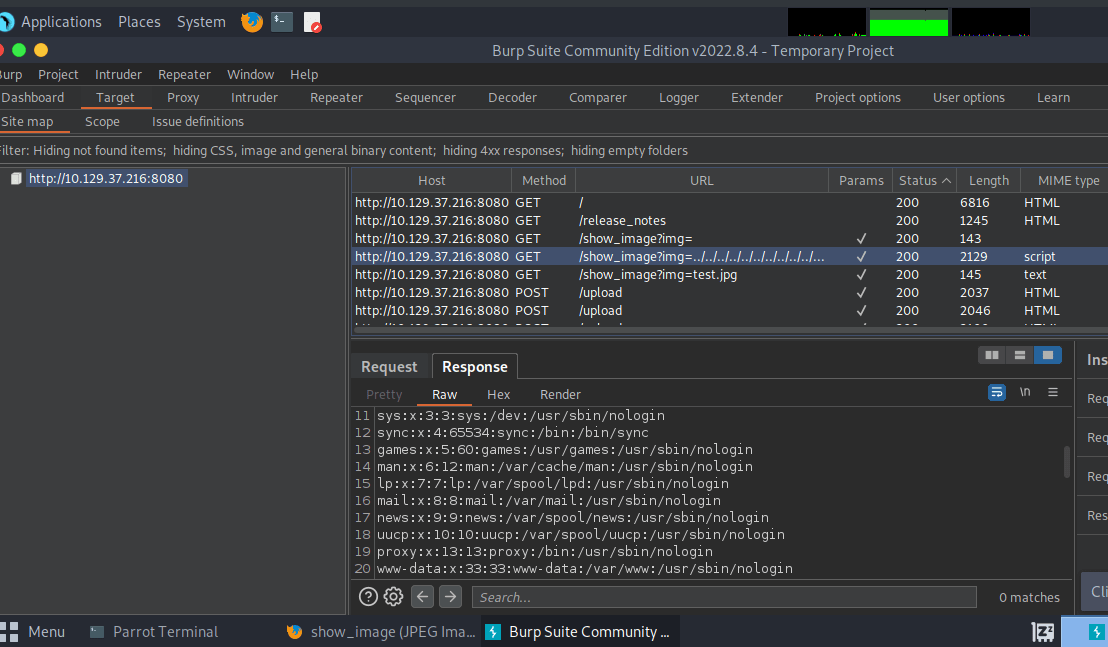
Task: Open the Window menu
Action: click(250, 74)
